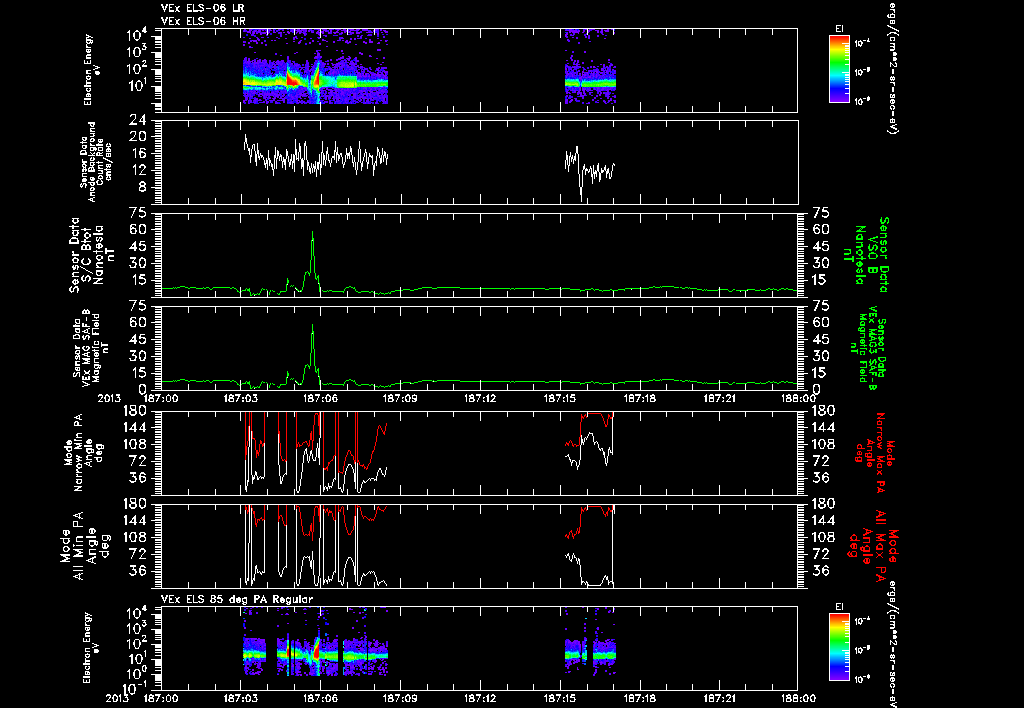Viewport: 1024px width, 708px height.
Task: Select the "VEx ELS-06 HR" title text
Action: pyautogui.click(x=203, y=22)
